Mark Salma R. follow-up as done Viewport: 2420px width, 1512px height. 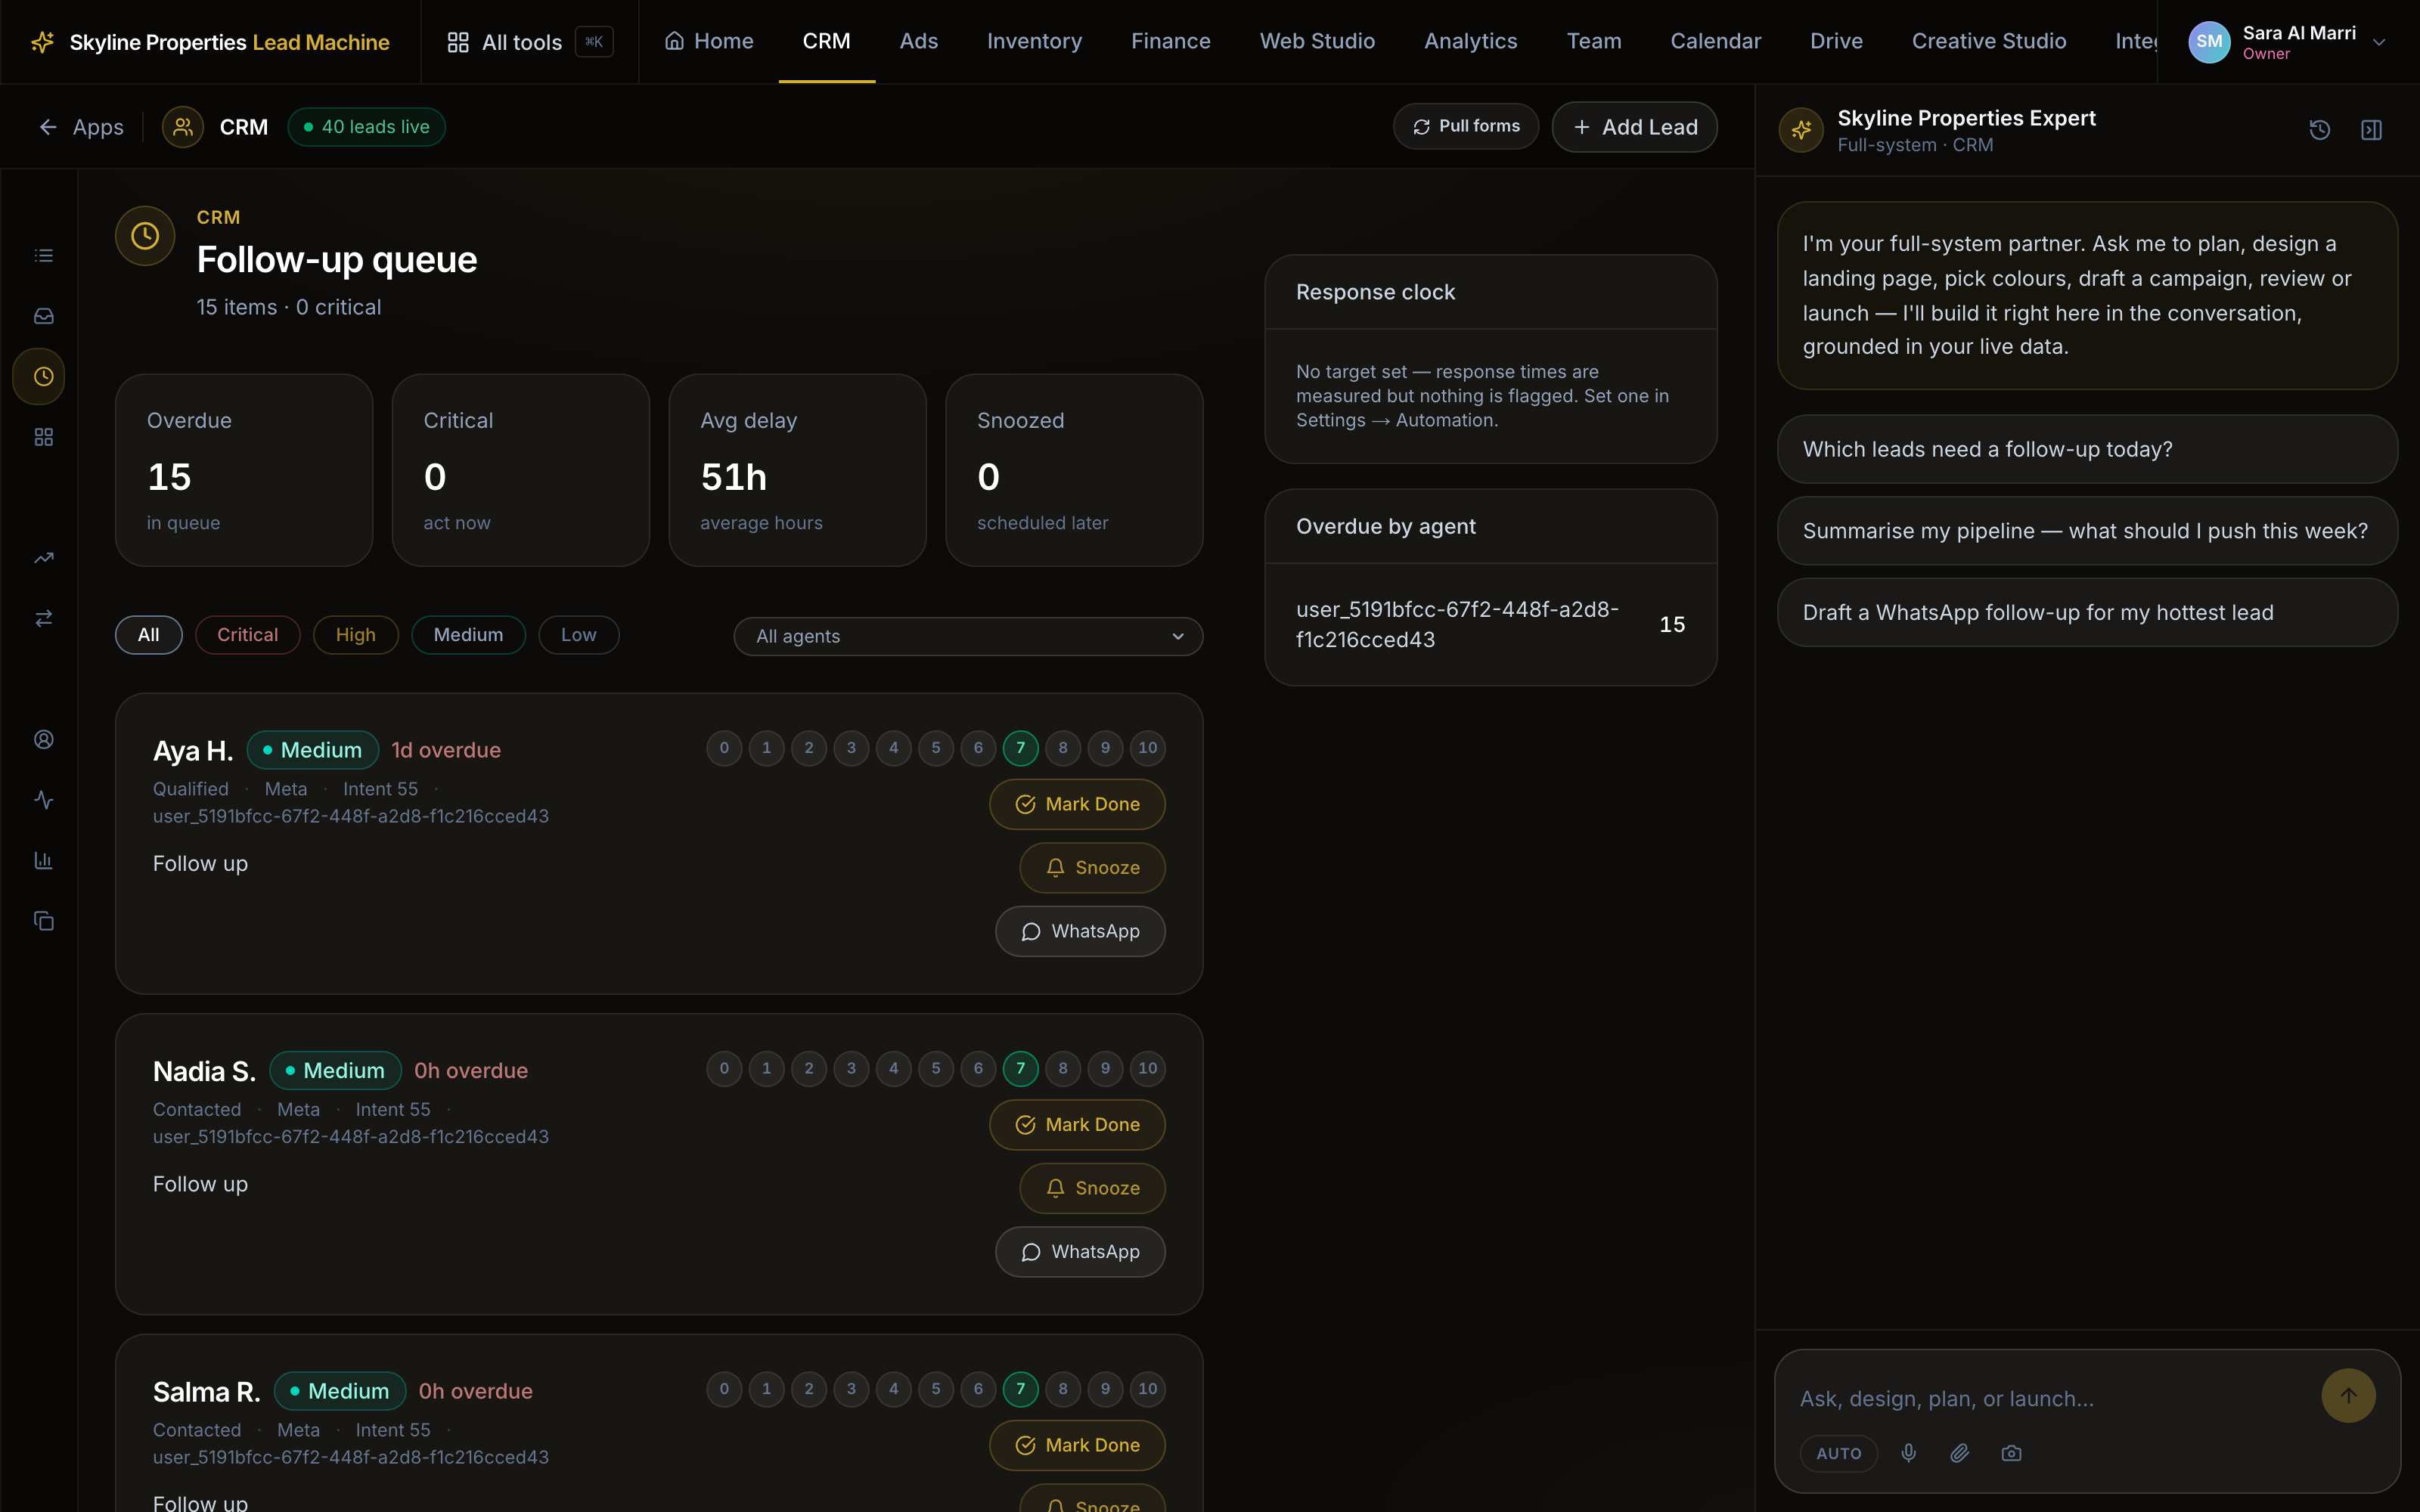click(1078, 1445)
